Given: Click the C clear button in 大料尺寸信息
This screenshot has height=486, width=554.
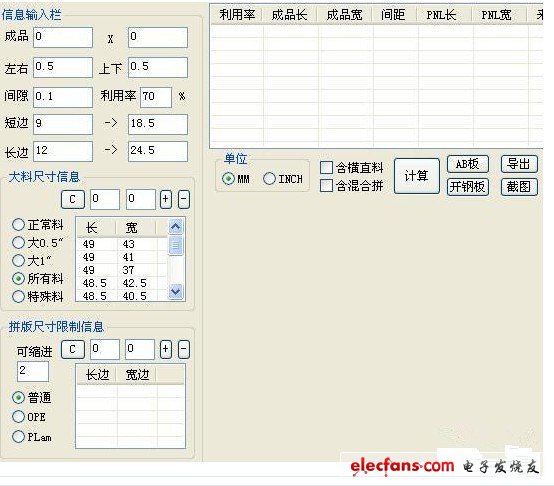Looking at the screenshot, I should 73,200.
